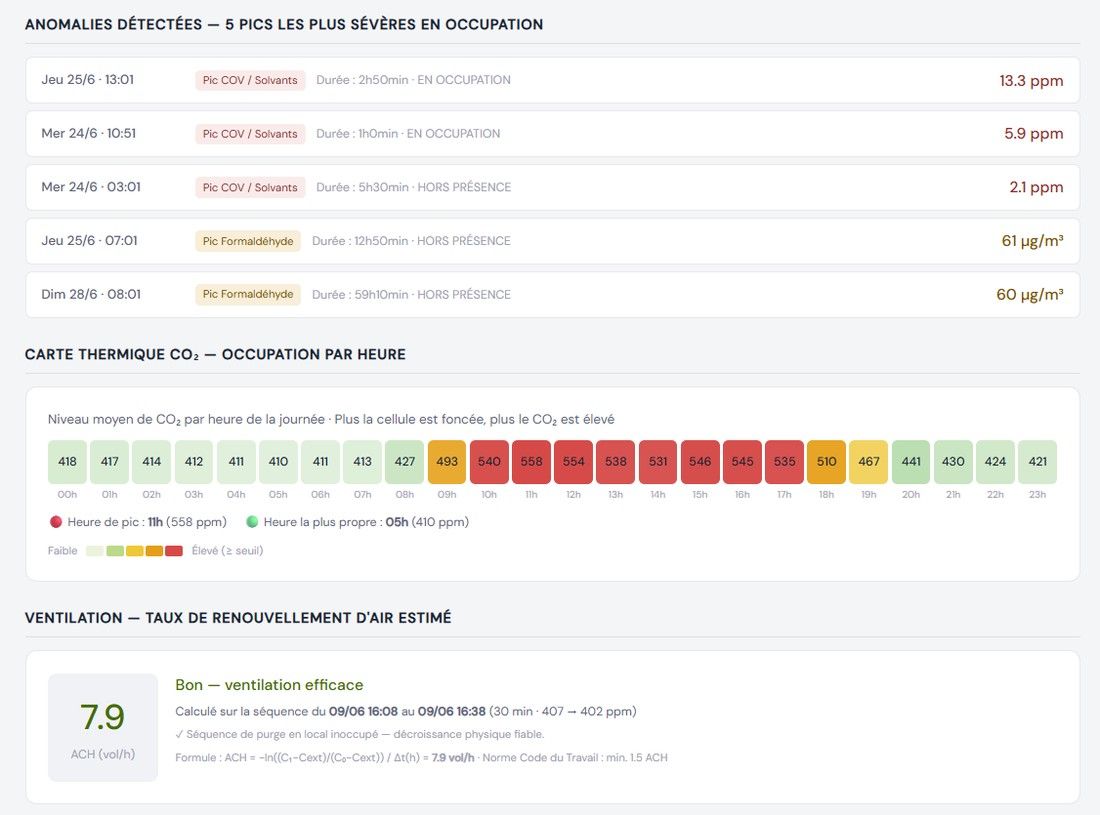1100x815 pixels.
Task: Open the Jeu 25/6 · 13:01 anomaly row
Action: [x=552, y=80]
